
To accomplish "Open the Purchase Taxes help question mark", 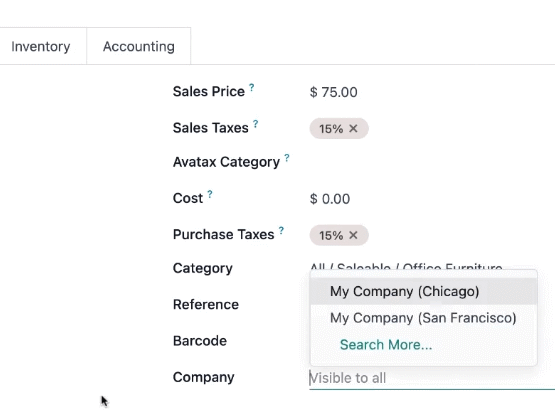I will pos(281,230).
